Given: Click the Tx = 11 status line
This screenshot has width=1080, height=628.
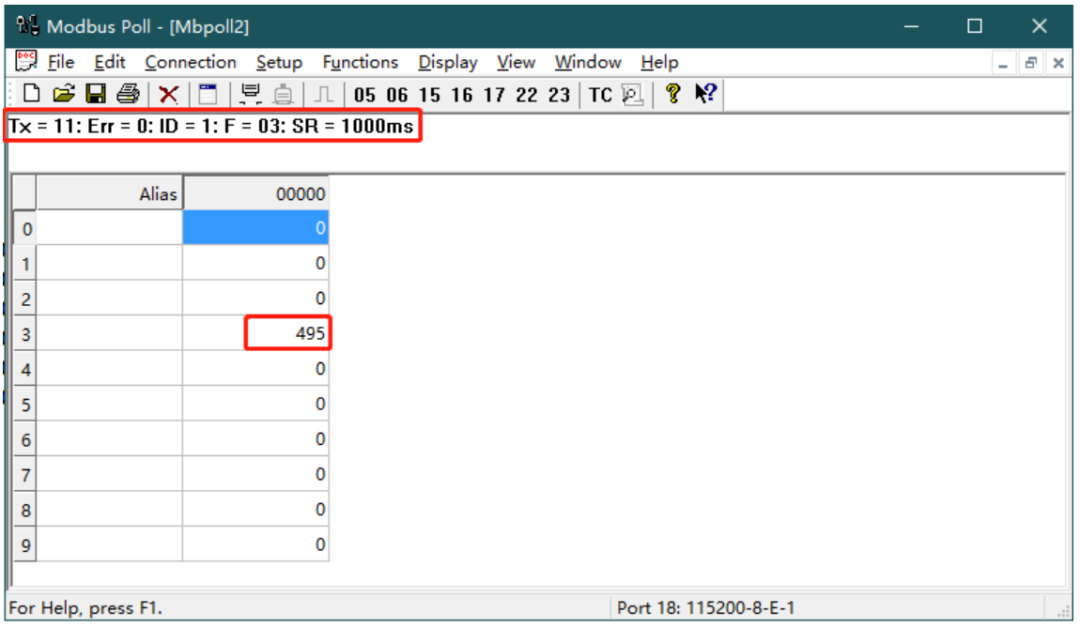Looking at the screenshot, I should pyautogui.click(x=211, y=127).
